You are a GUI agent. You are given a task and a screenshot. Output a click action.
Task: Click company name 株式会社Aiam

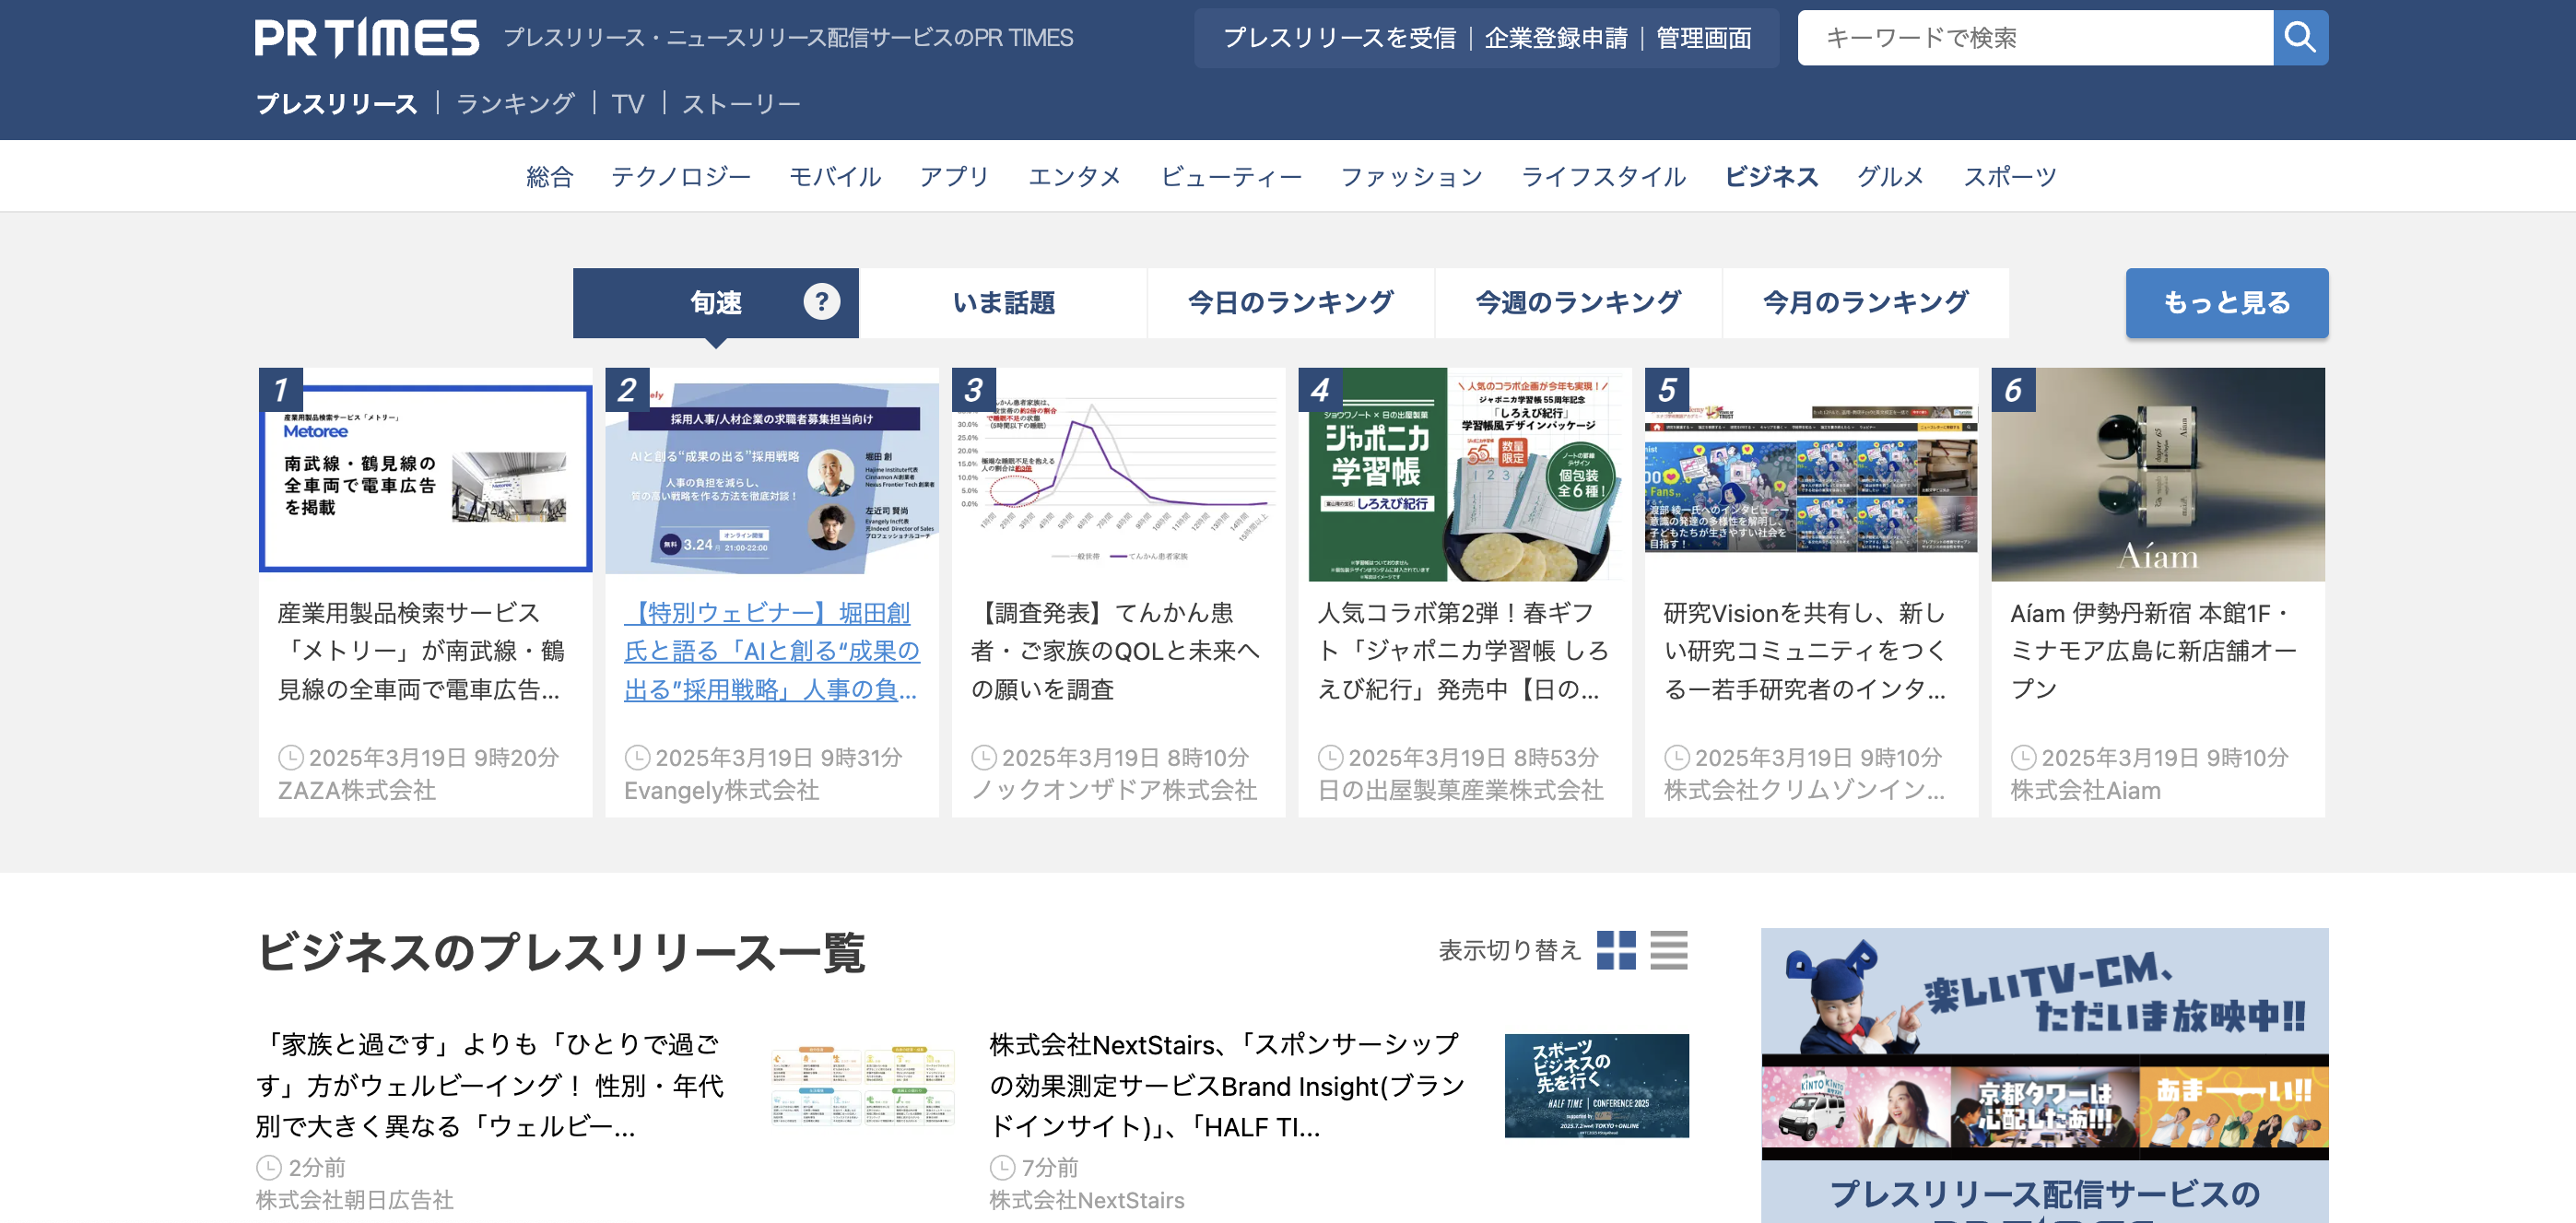tap(2085, 790)
